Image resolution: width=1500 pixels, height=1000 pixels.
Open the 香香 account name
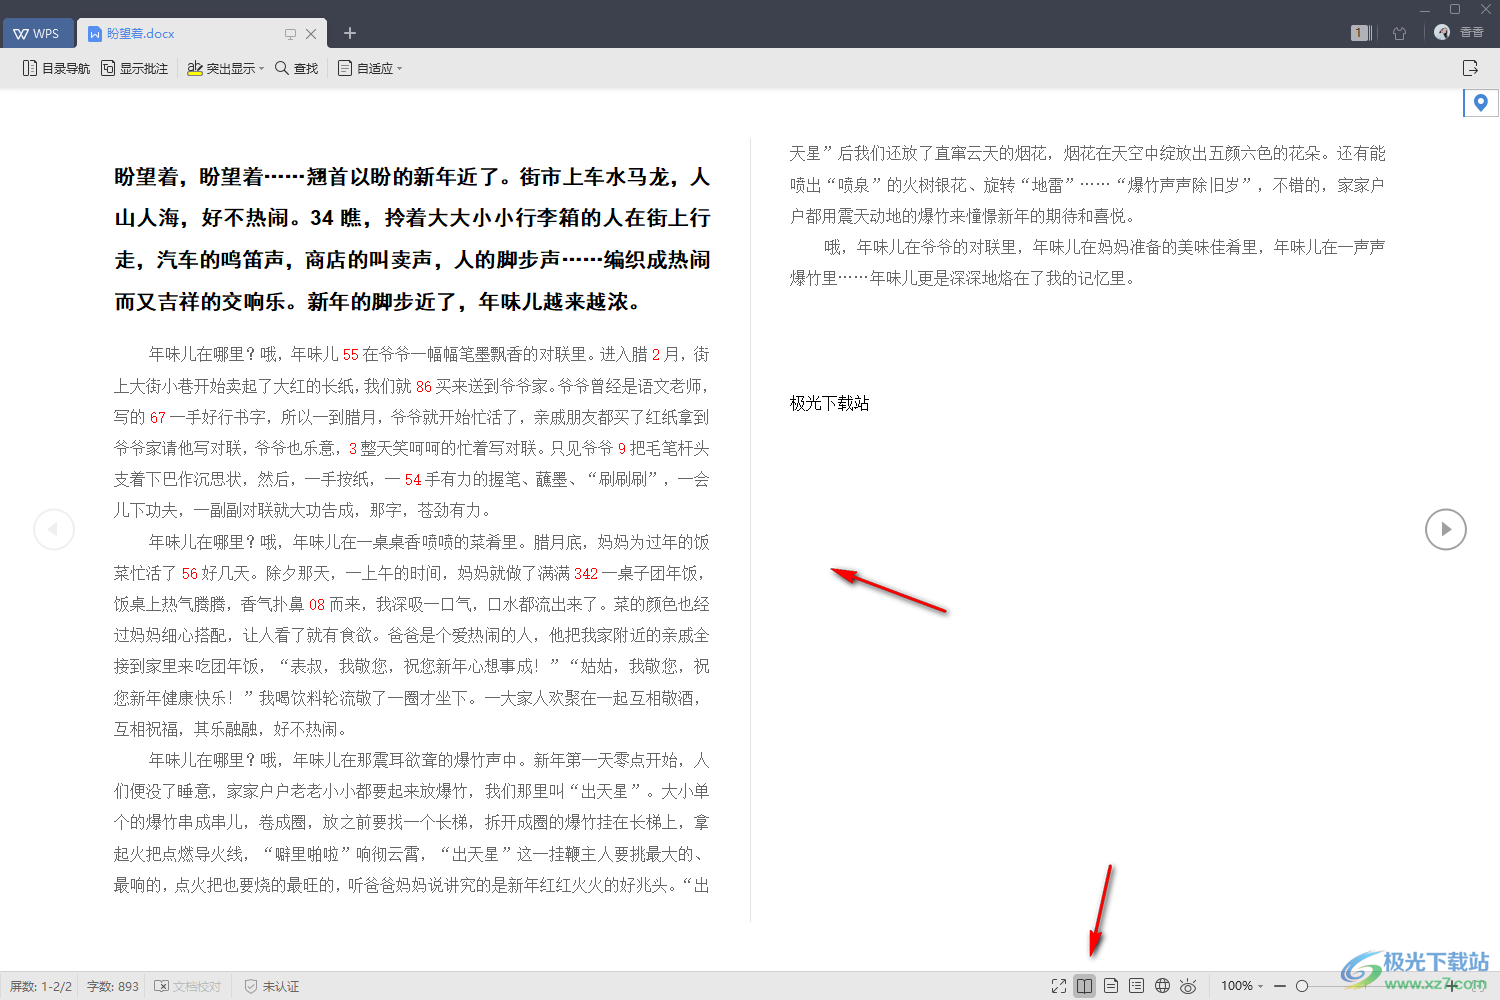[x=1472, y=33]
